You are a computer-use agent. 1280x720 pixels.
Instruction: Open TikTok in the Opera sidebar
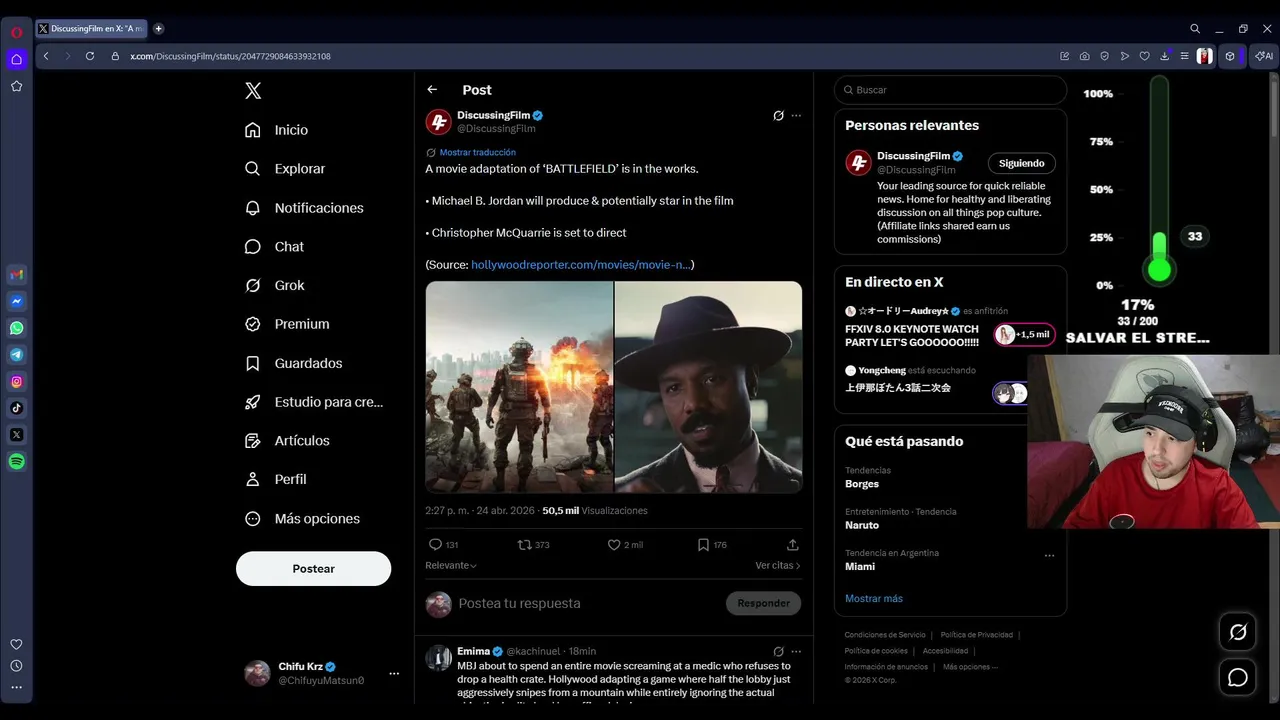coord(17,408)
